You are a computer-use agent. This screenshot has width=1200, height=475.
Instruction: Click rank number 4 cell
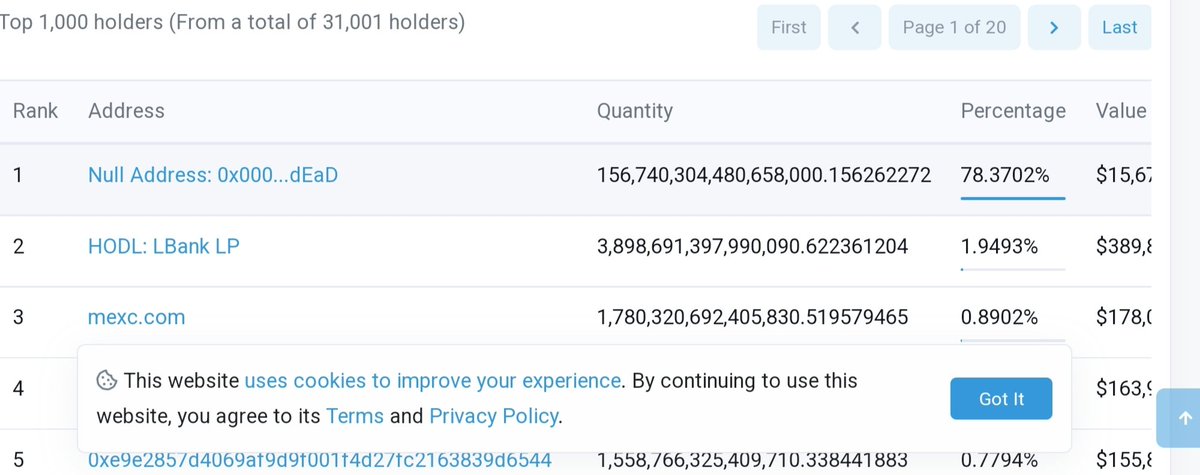pyautogui.click(x=18, y=388)
